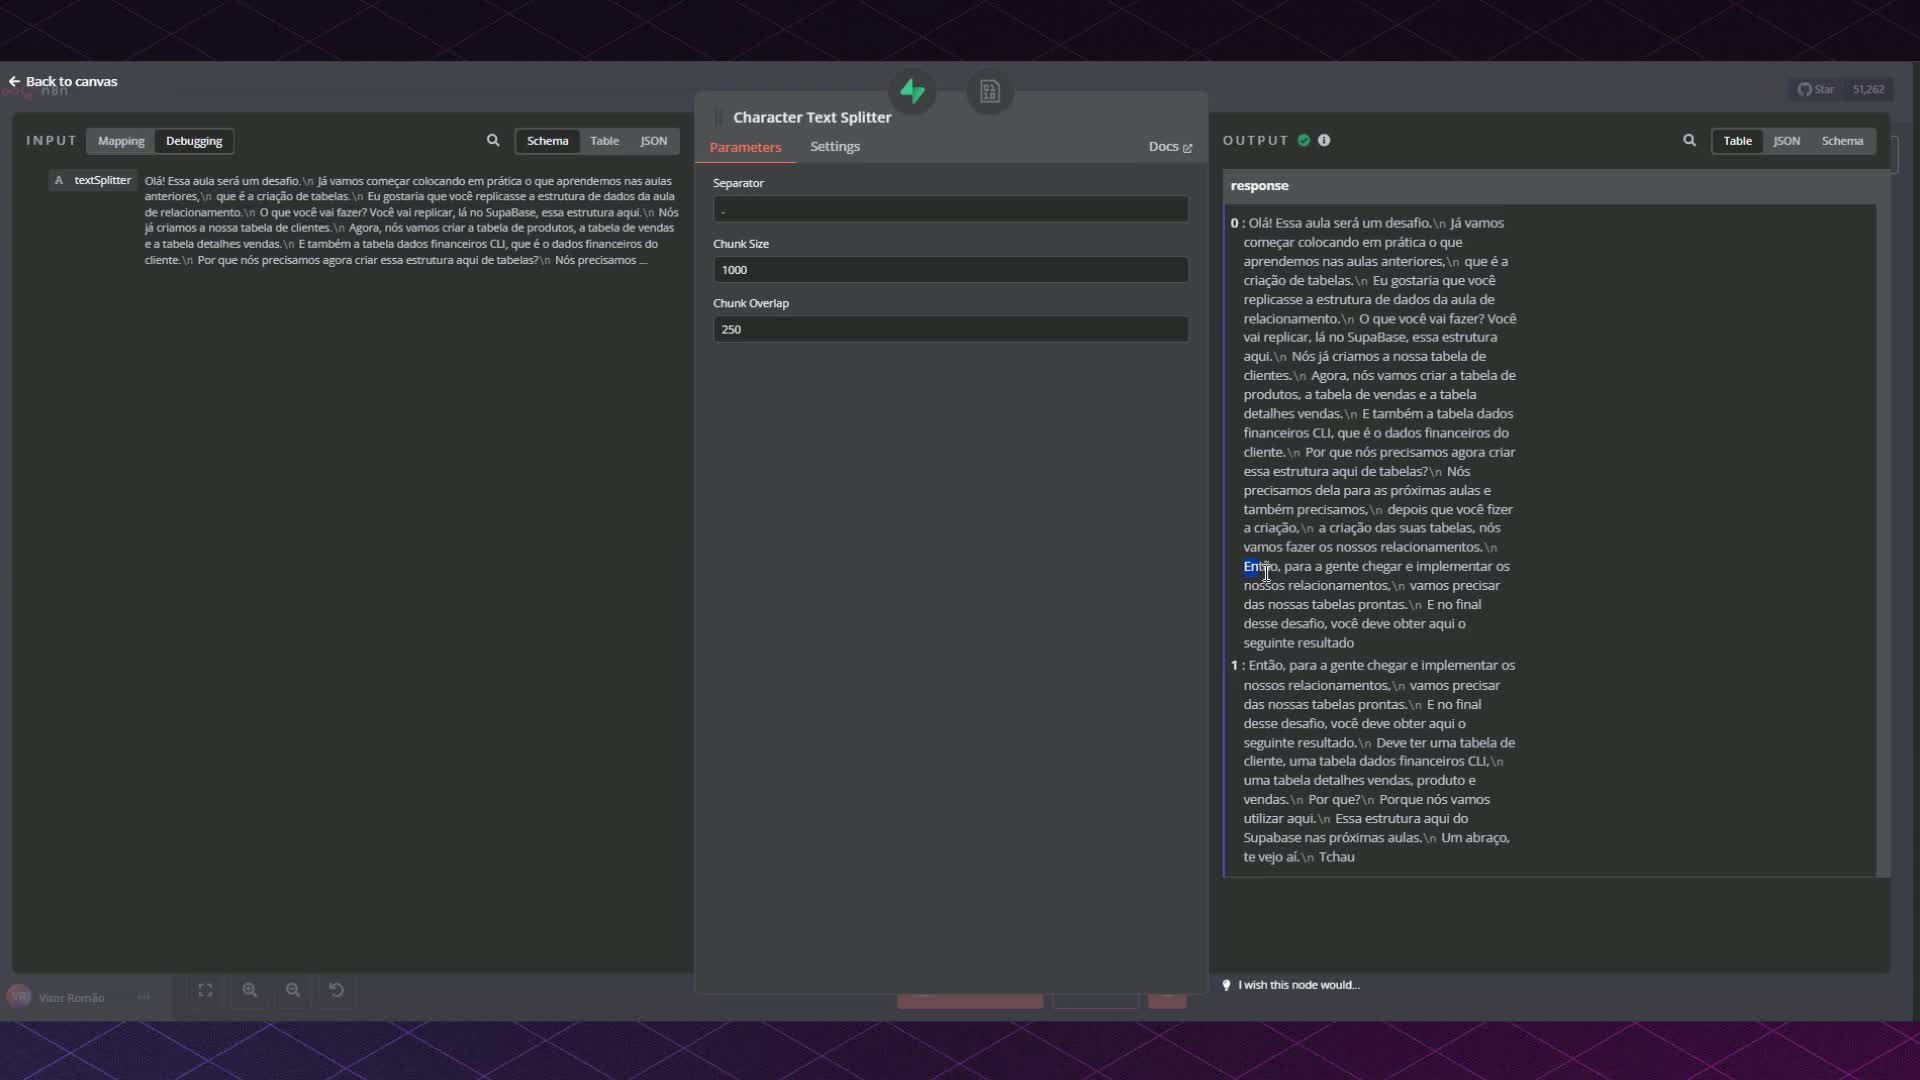Switch input panel to Debugging mode
This screenshot has height=1080, width=1920.
tap(192, 141)
